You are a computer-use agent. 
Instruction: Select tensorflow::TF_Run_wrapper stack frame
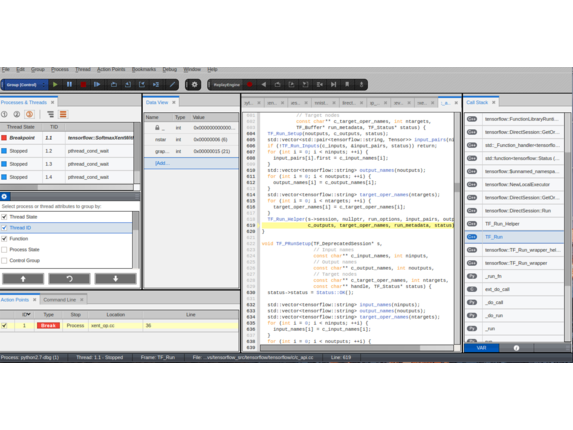[514, 263]
